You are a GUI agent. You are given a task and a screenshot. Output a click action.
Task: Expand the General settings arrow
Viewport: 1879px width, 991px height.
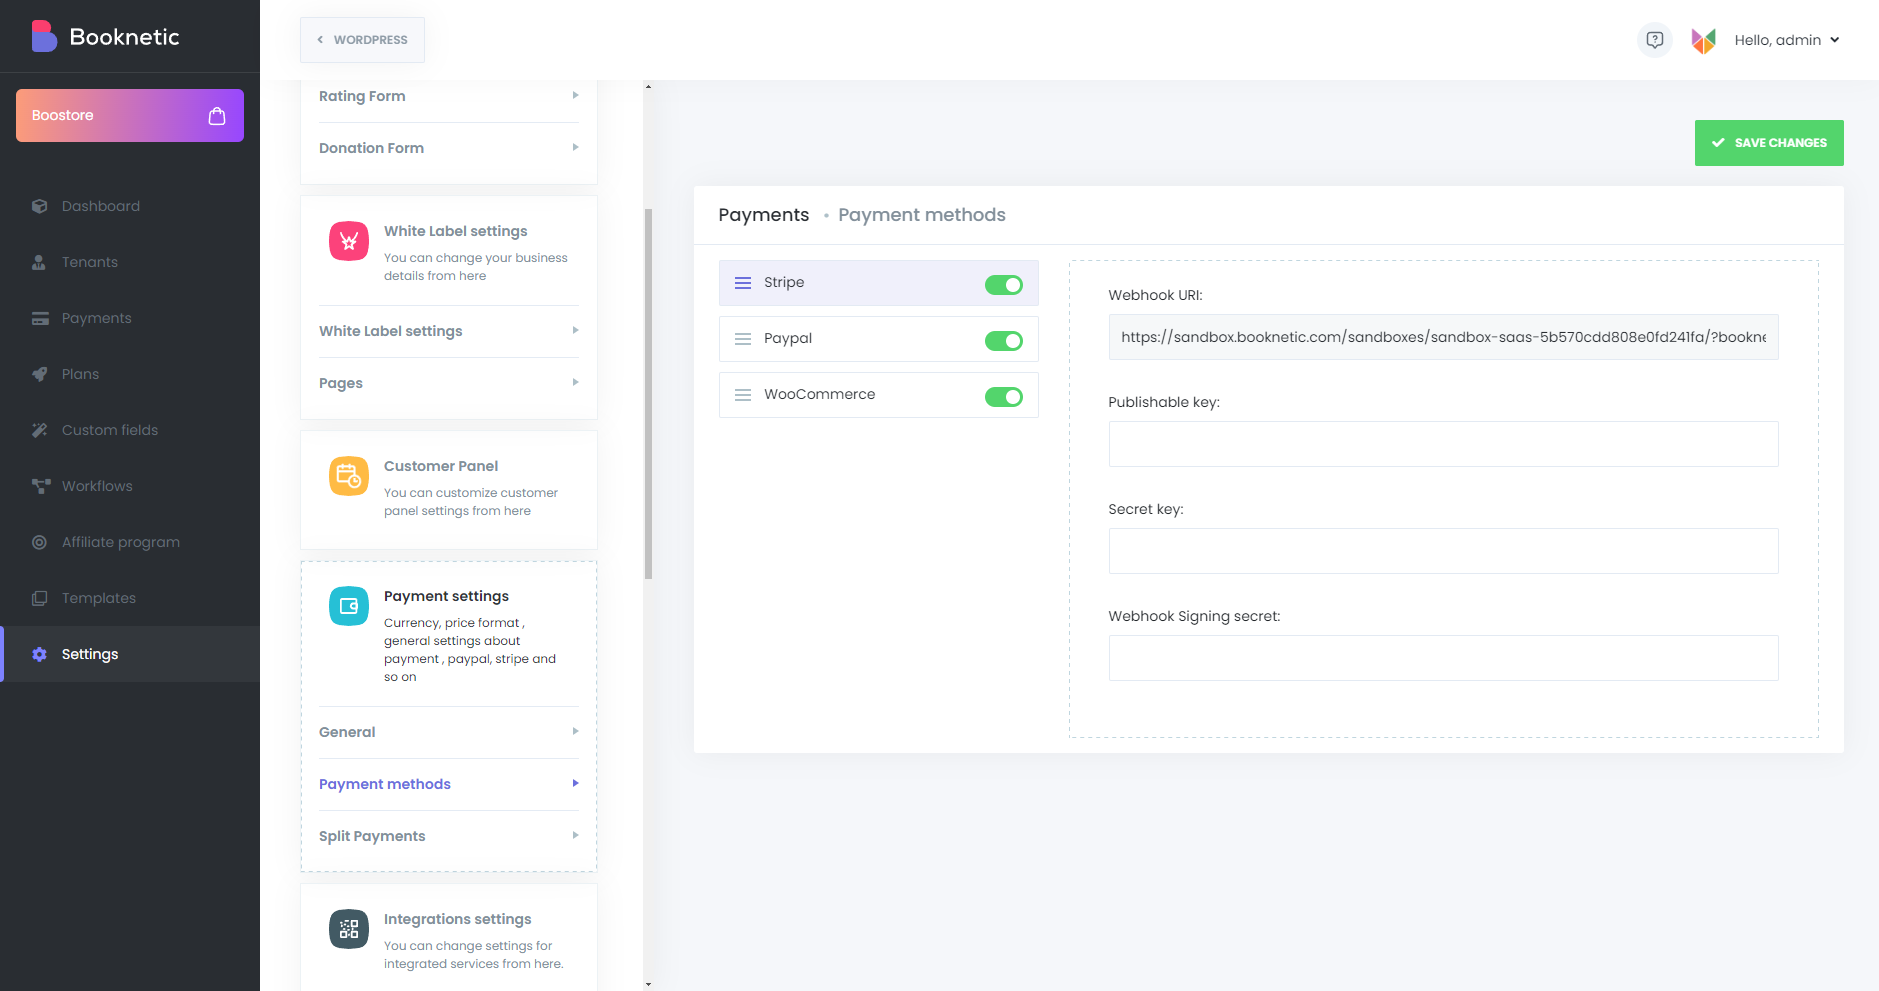tap(575, 731)
